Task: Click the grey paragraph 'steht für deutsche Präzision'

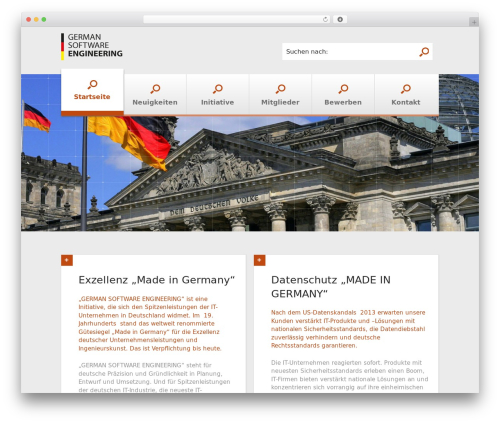Action: [154, 377]
